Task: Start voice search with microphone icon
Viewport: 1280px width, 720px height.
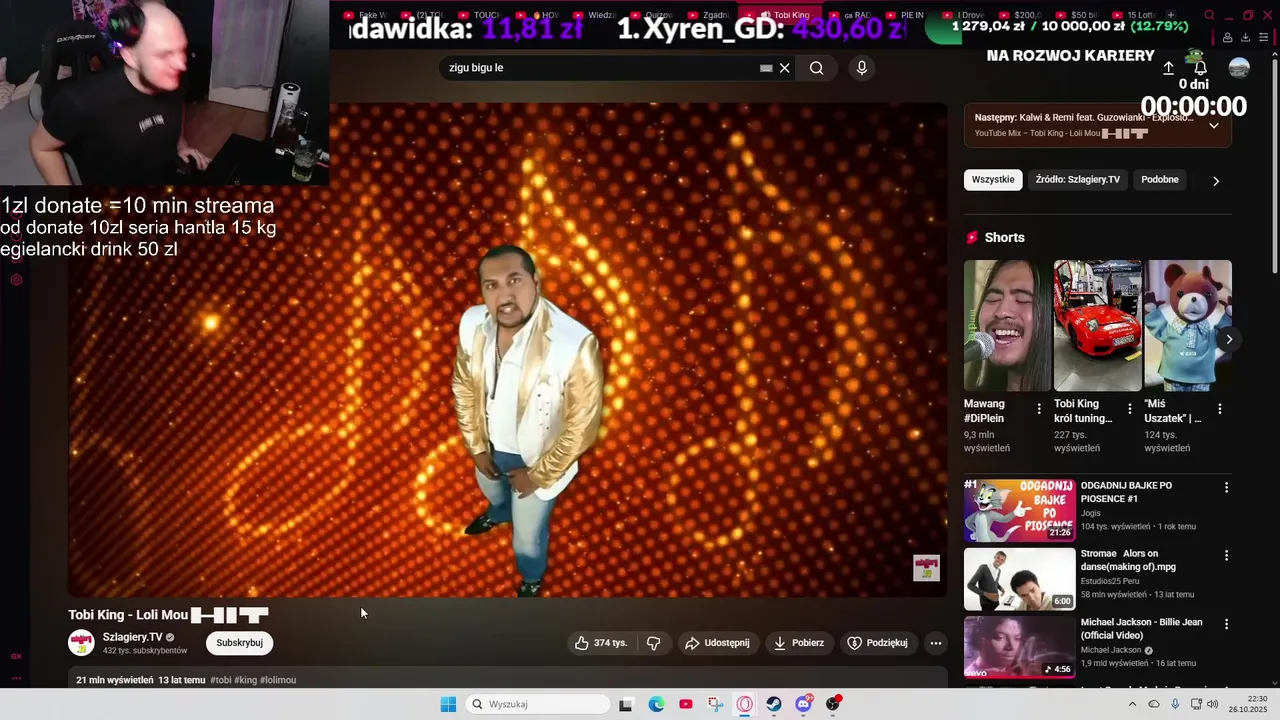Action: [x=862, y=68]
